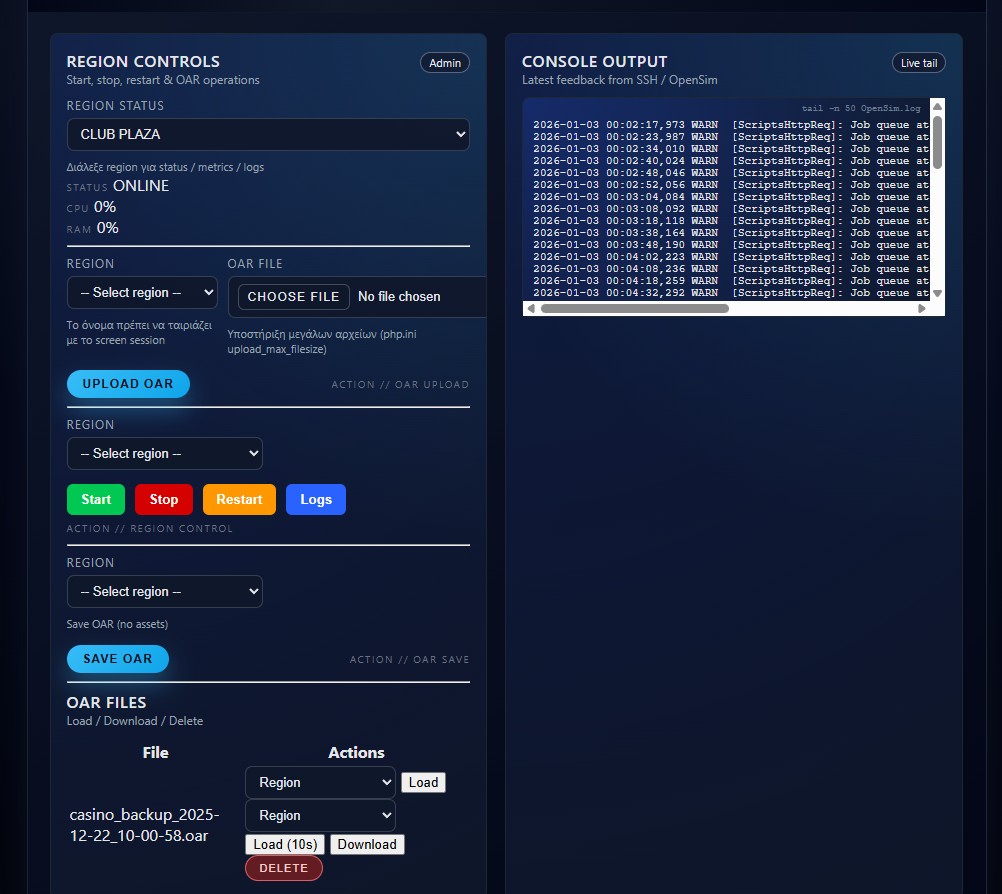Screen dimensions: 1002x894
Task: Open Region dropdown above Load (10s)
Action: 320,815
